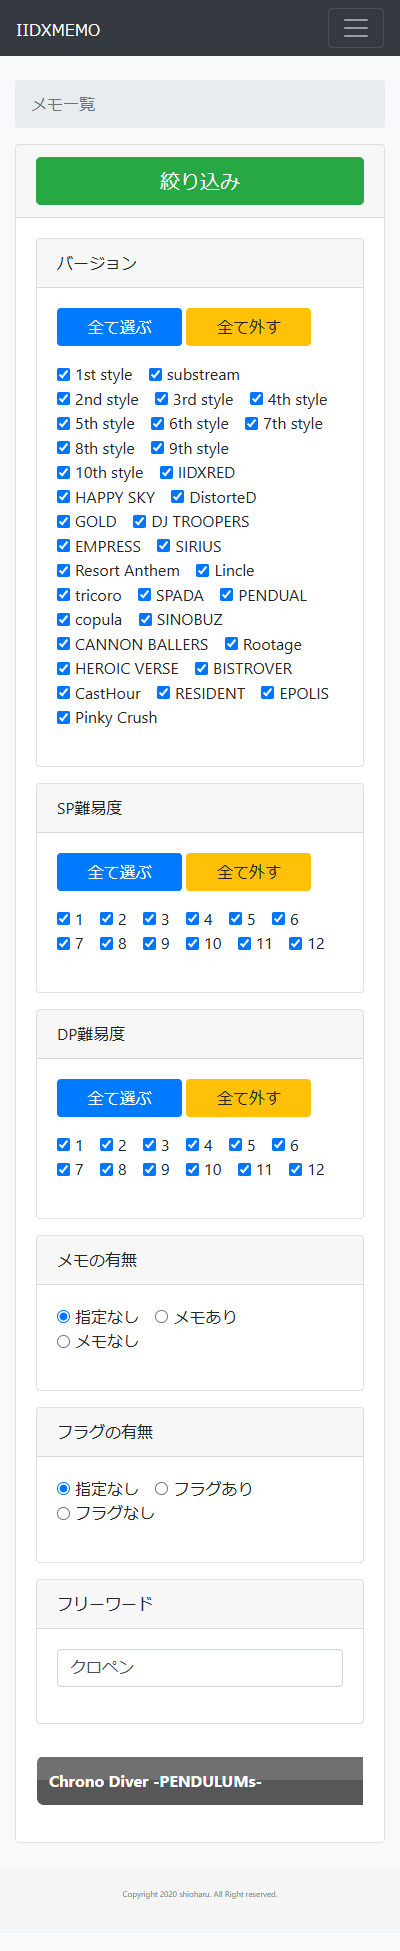The image size is (400, 1951).
Task: Open the hamburger navigation menu
Action: pyautogui.click(x=356, y=28)
